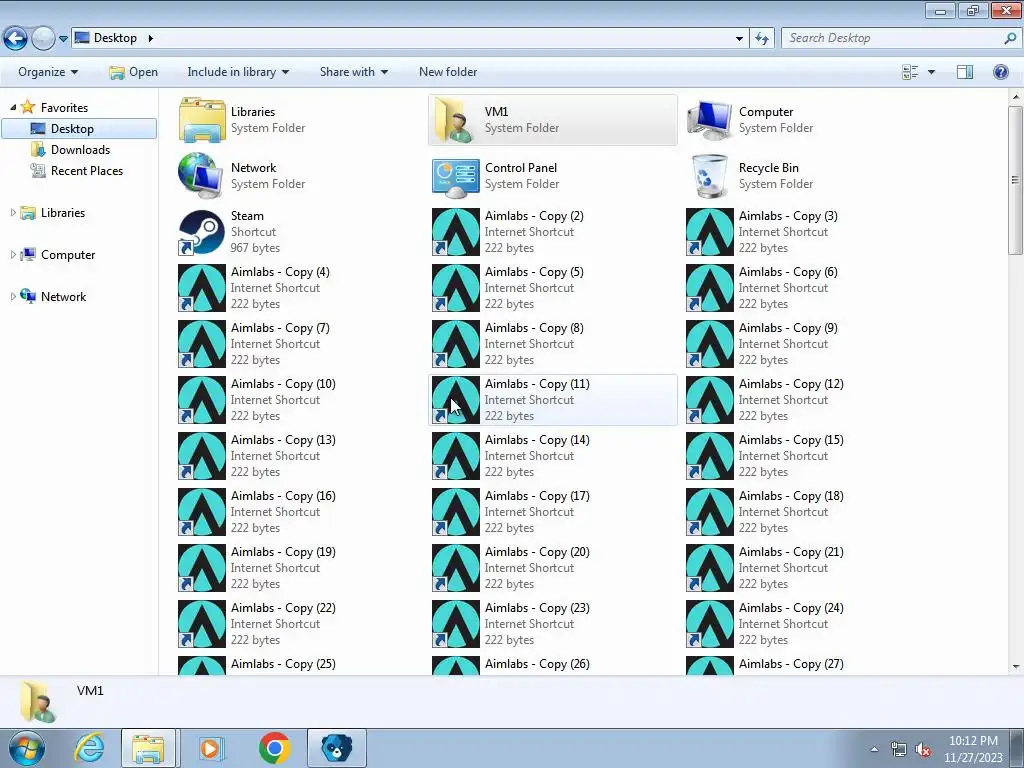
Task: Click the scrollbar down arrow
Action: tap(1015, 666)
